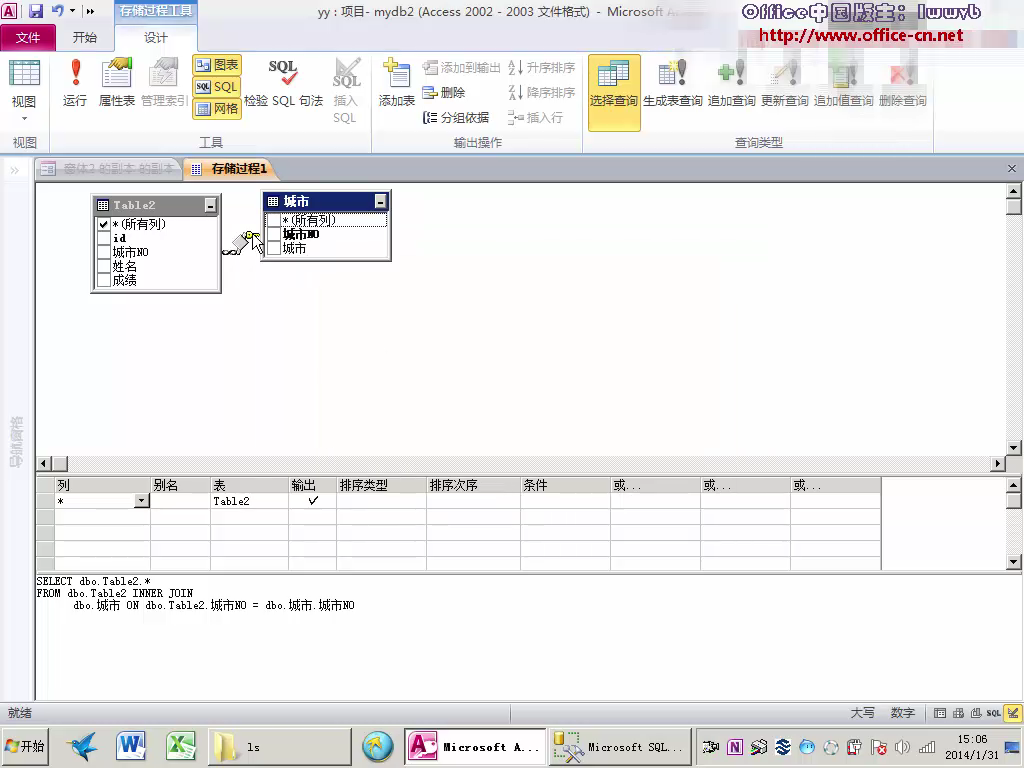Choose 追加值查询 append values query

point(843,84)
